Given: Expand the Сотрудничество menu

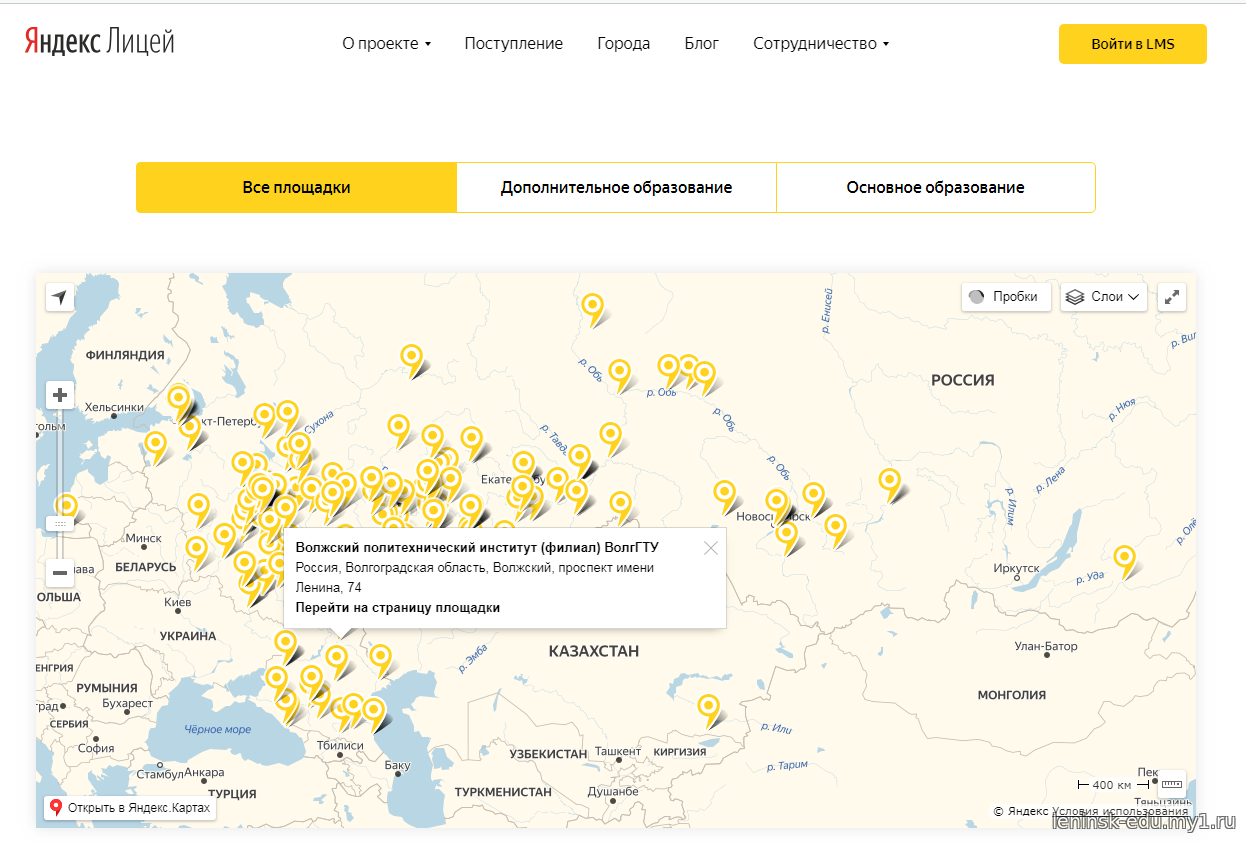Looking at the screenshot, I should pos(821,44).
